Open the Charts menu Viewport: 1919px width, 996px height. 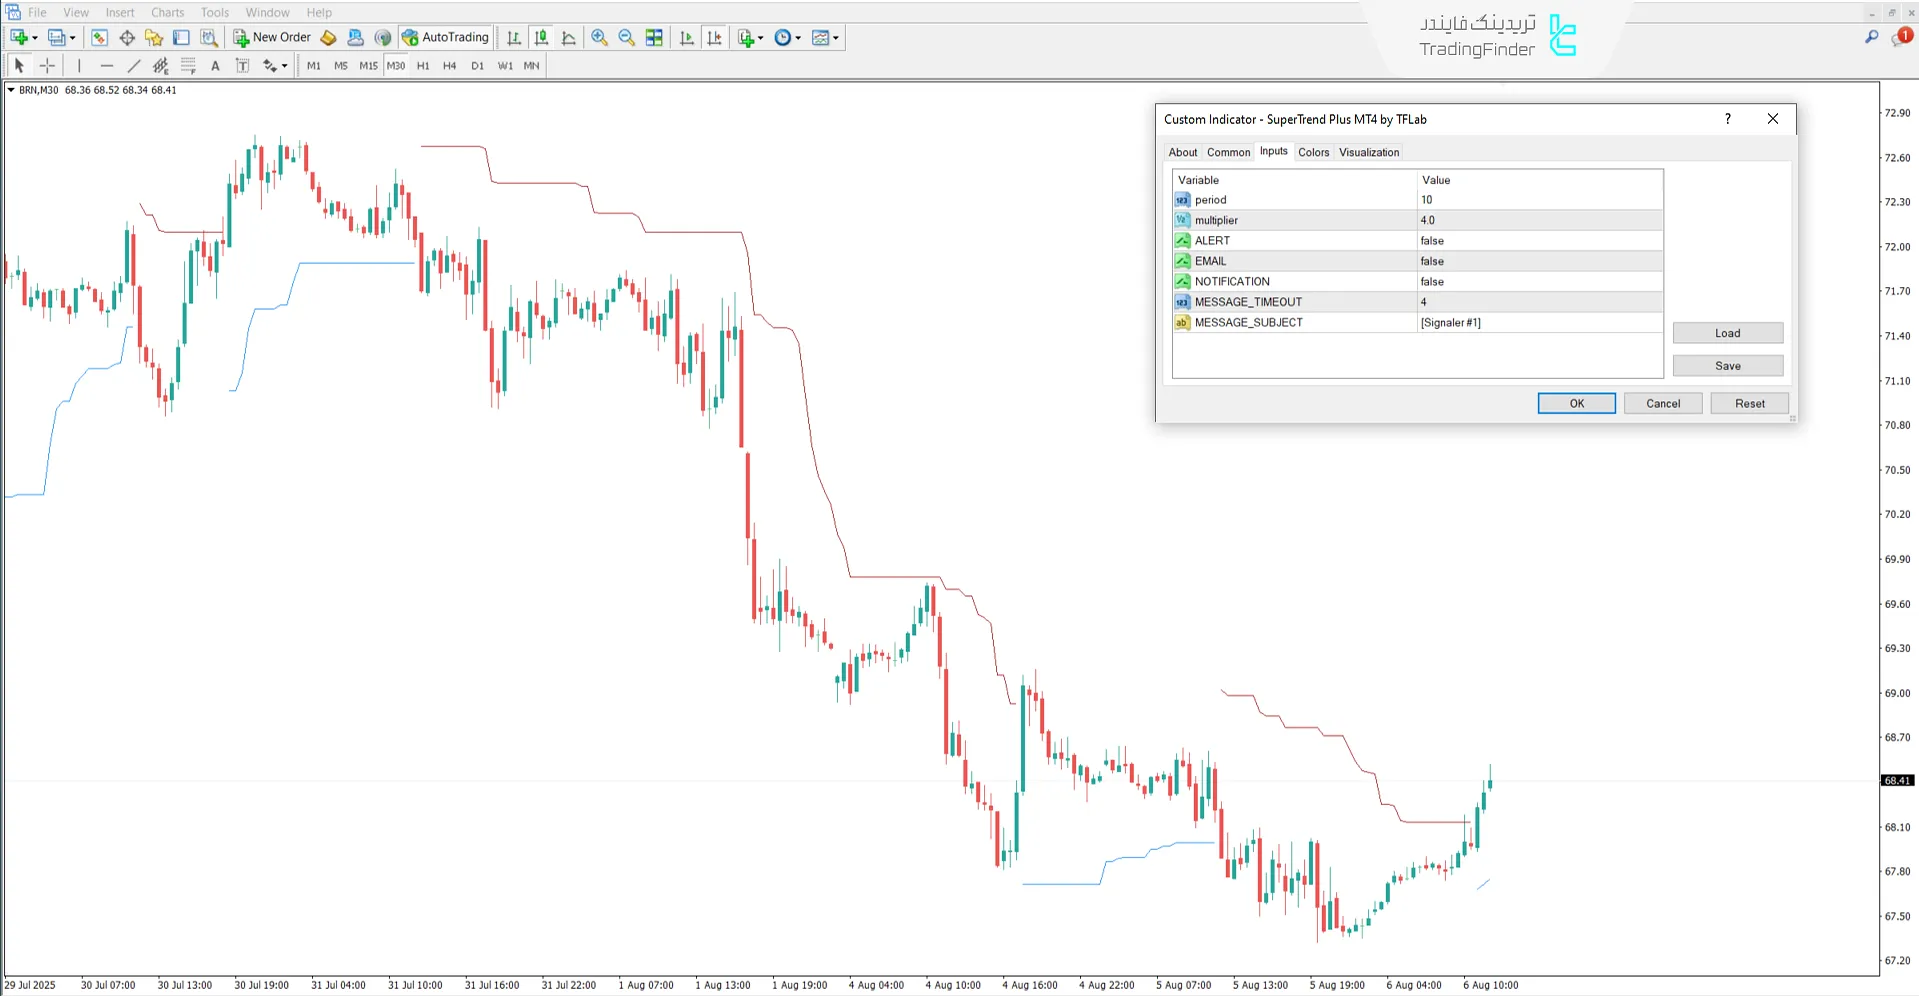pos(167,12)
